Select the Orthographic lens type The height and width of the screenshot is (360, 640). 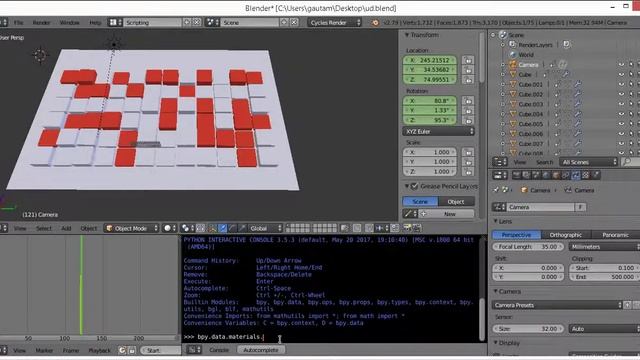pos(565,235)
